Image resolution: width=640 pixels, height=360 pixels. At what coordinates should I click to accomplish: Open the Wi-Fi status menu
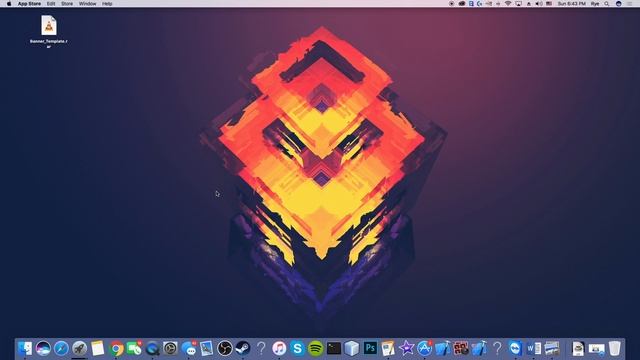508,4
